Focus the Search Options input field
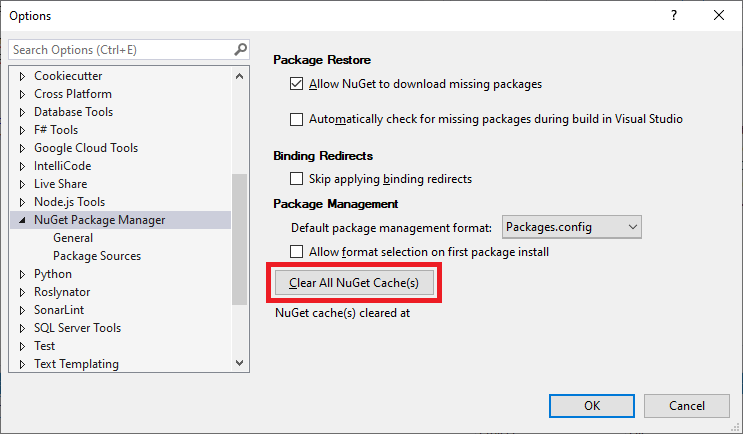The height and width of the screenshot is (434, 743). point(122,50)
